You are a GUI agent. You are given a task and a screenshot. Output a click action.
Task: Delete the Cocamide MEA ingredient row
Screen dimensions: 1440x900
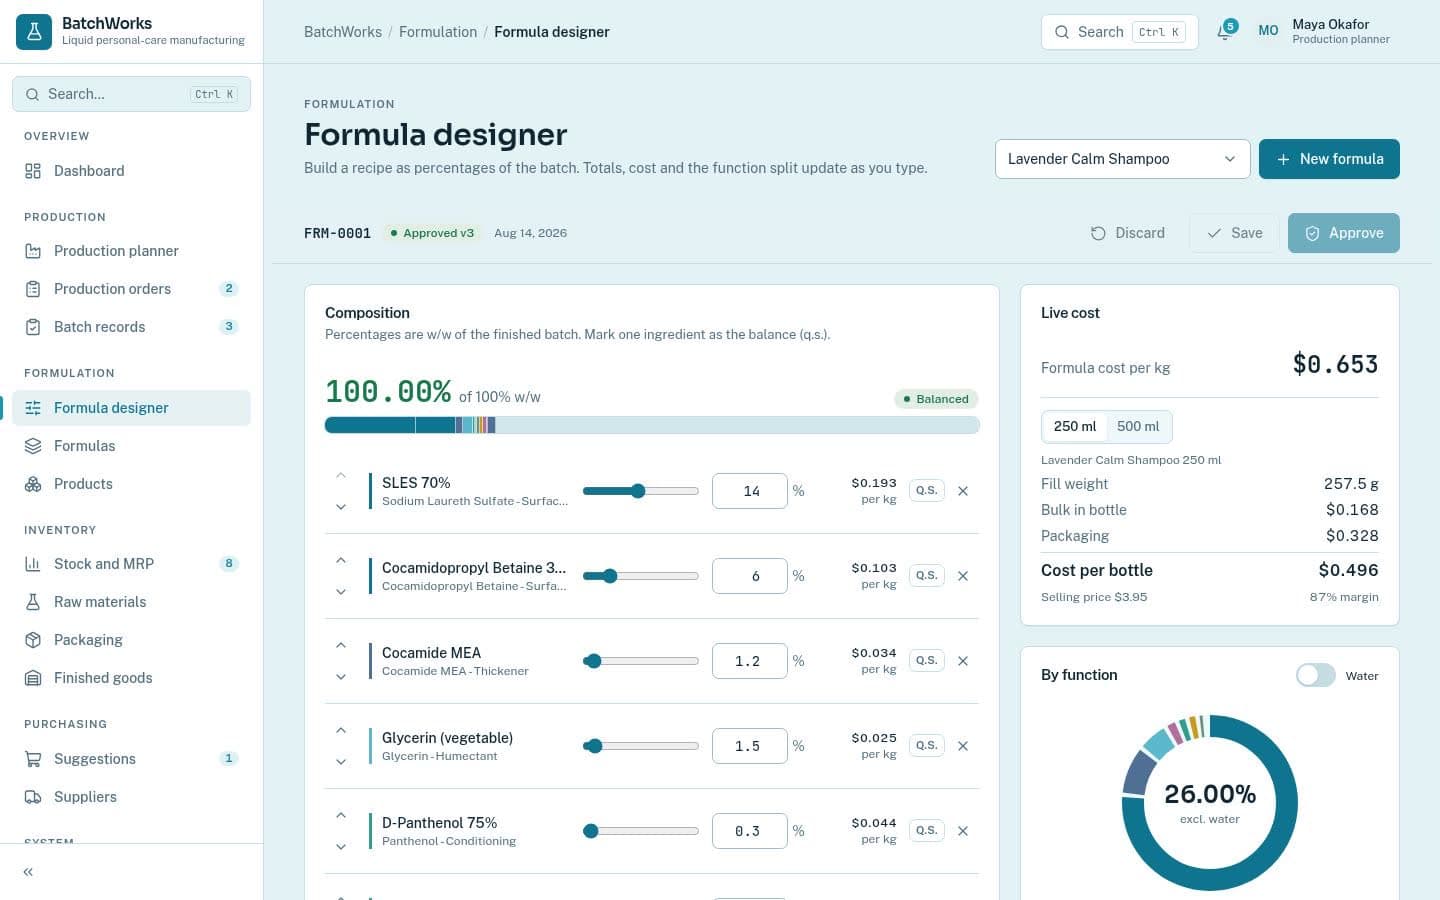point(963,661)
